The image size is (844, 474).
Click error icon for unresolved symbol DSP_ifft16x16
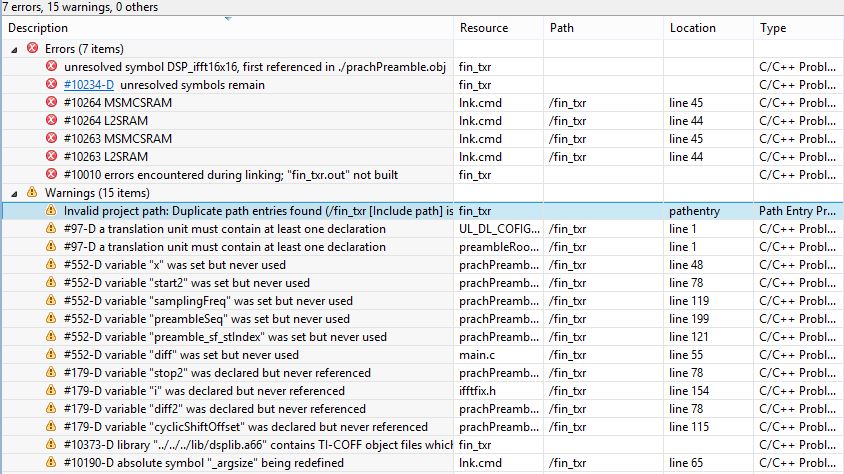51,66
